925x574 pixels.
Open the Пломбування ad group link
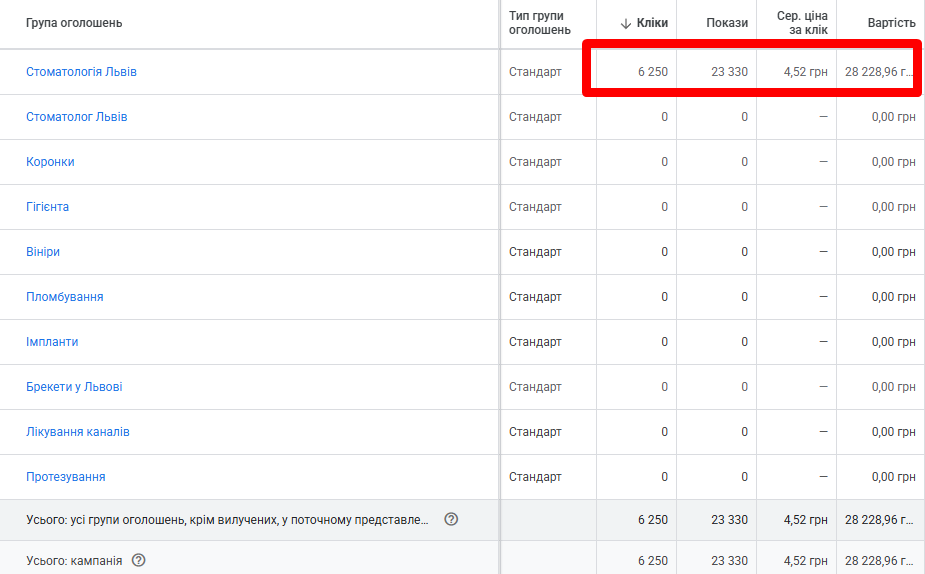(65, 297)
